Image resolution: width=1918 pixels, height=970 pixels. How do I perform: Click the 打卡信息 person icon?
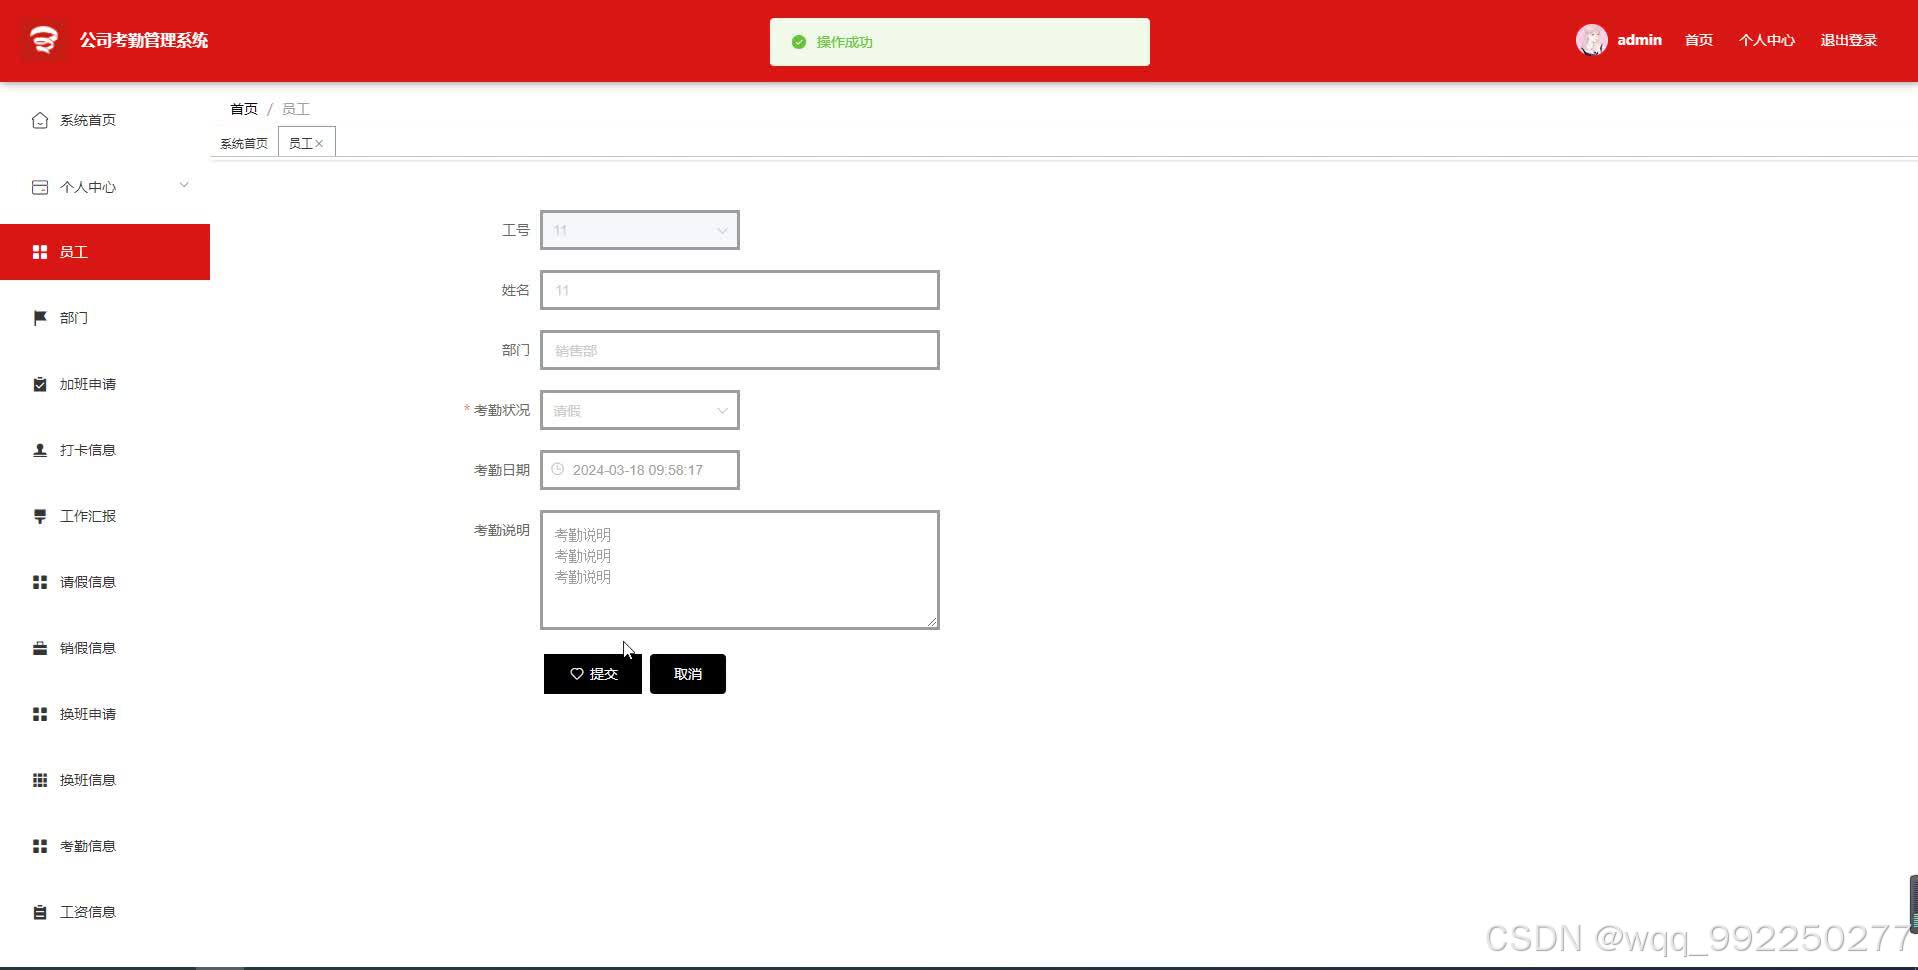[x=40, y=450]
